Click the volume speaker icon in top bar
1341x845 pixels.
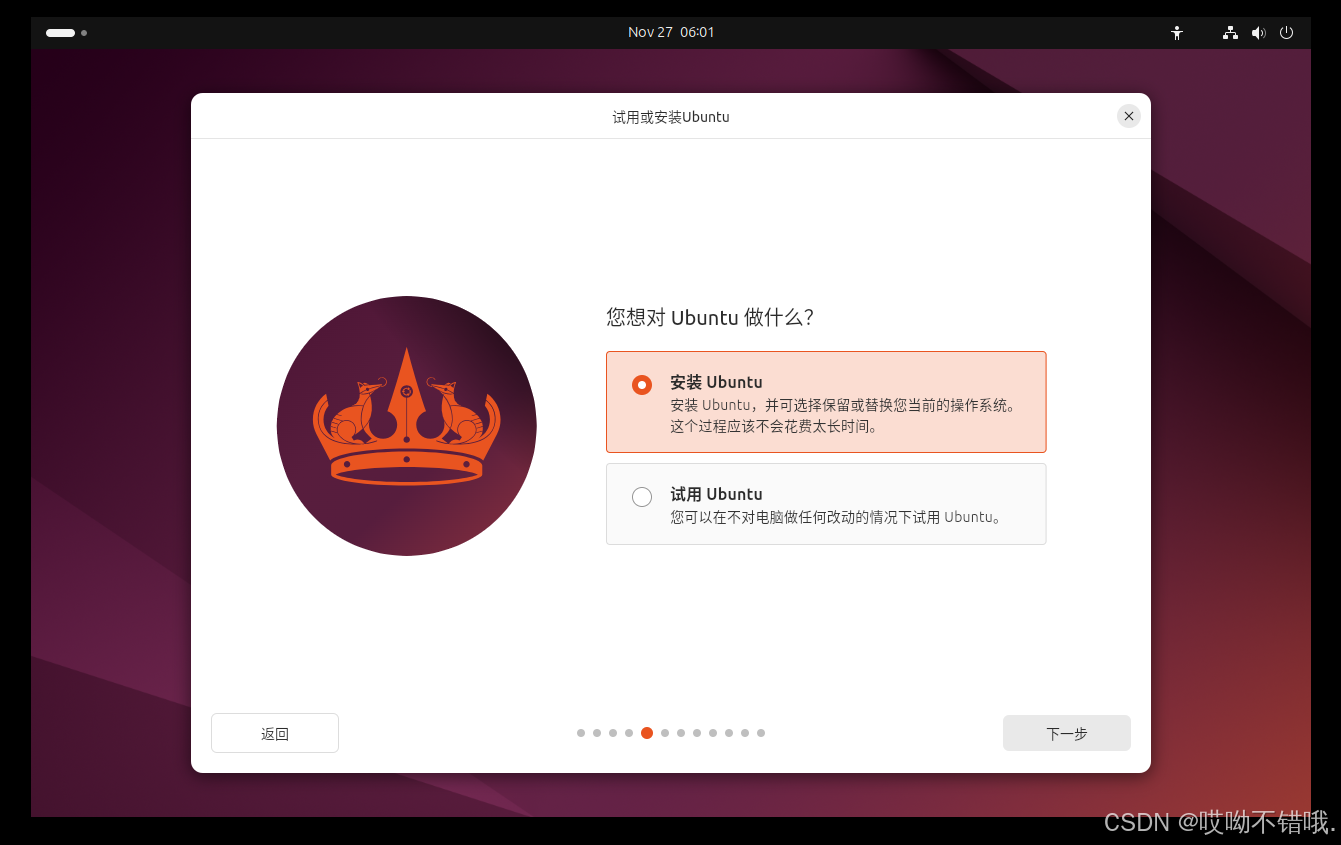1258,32
